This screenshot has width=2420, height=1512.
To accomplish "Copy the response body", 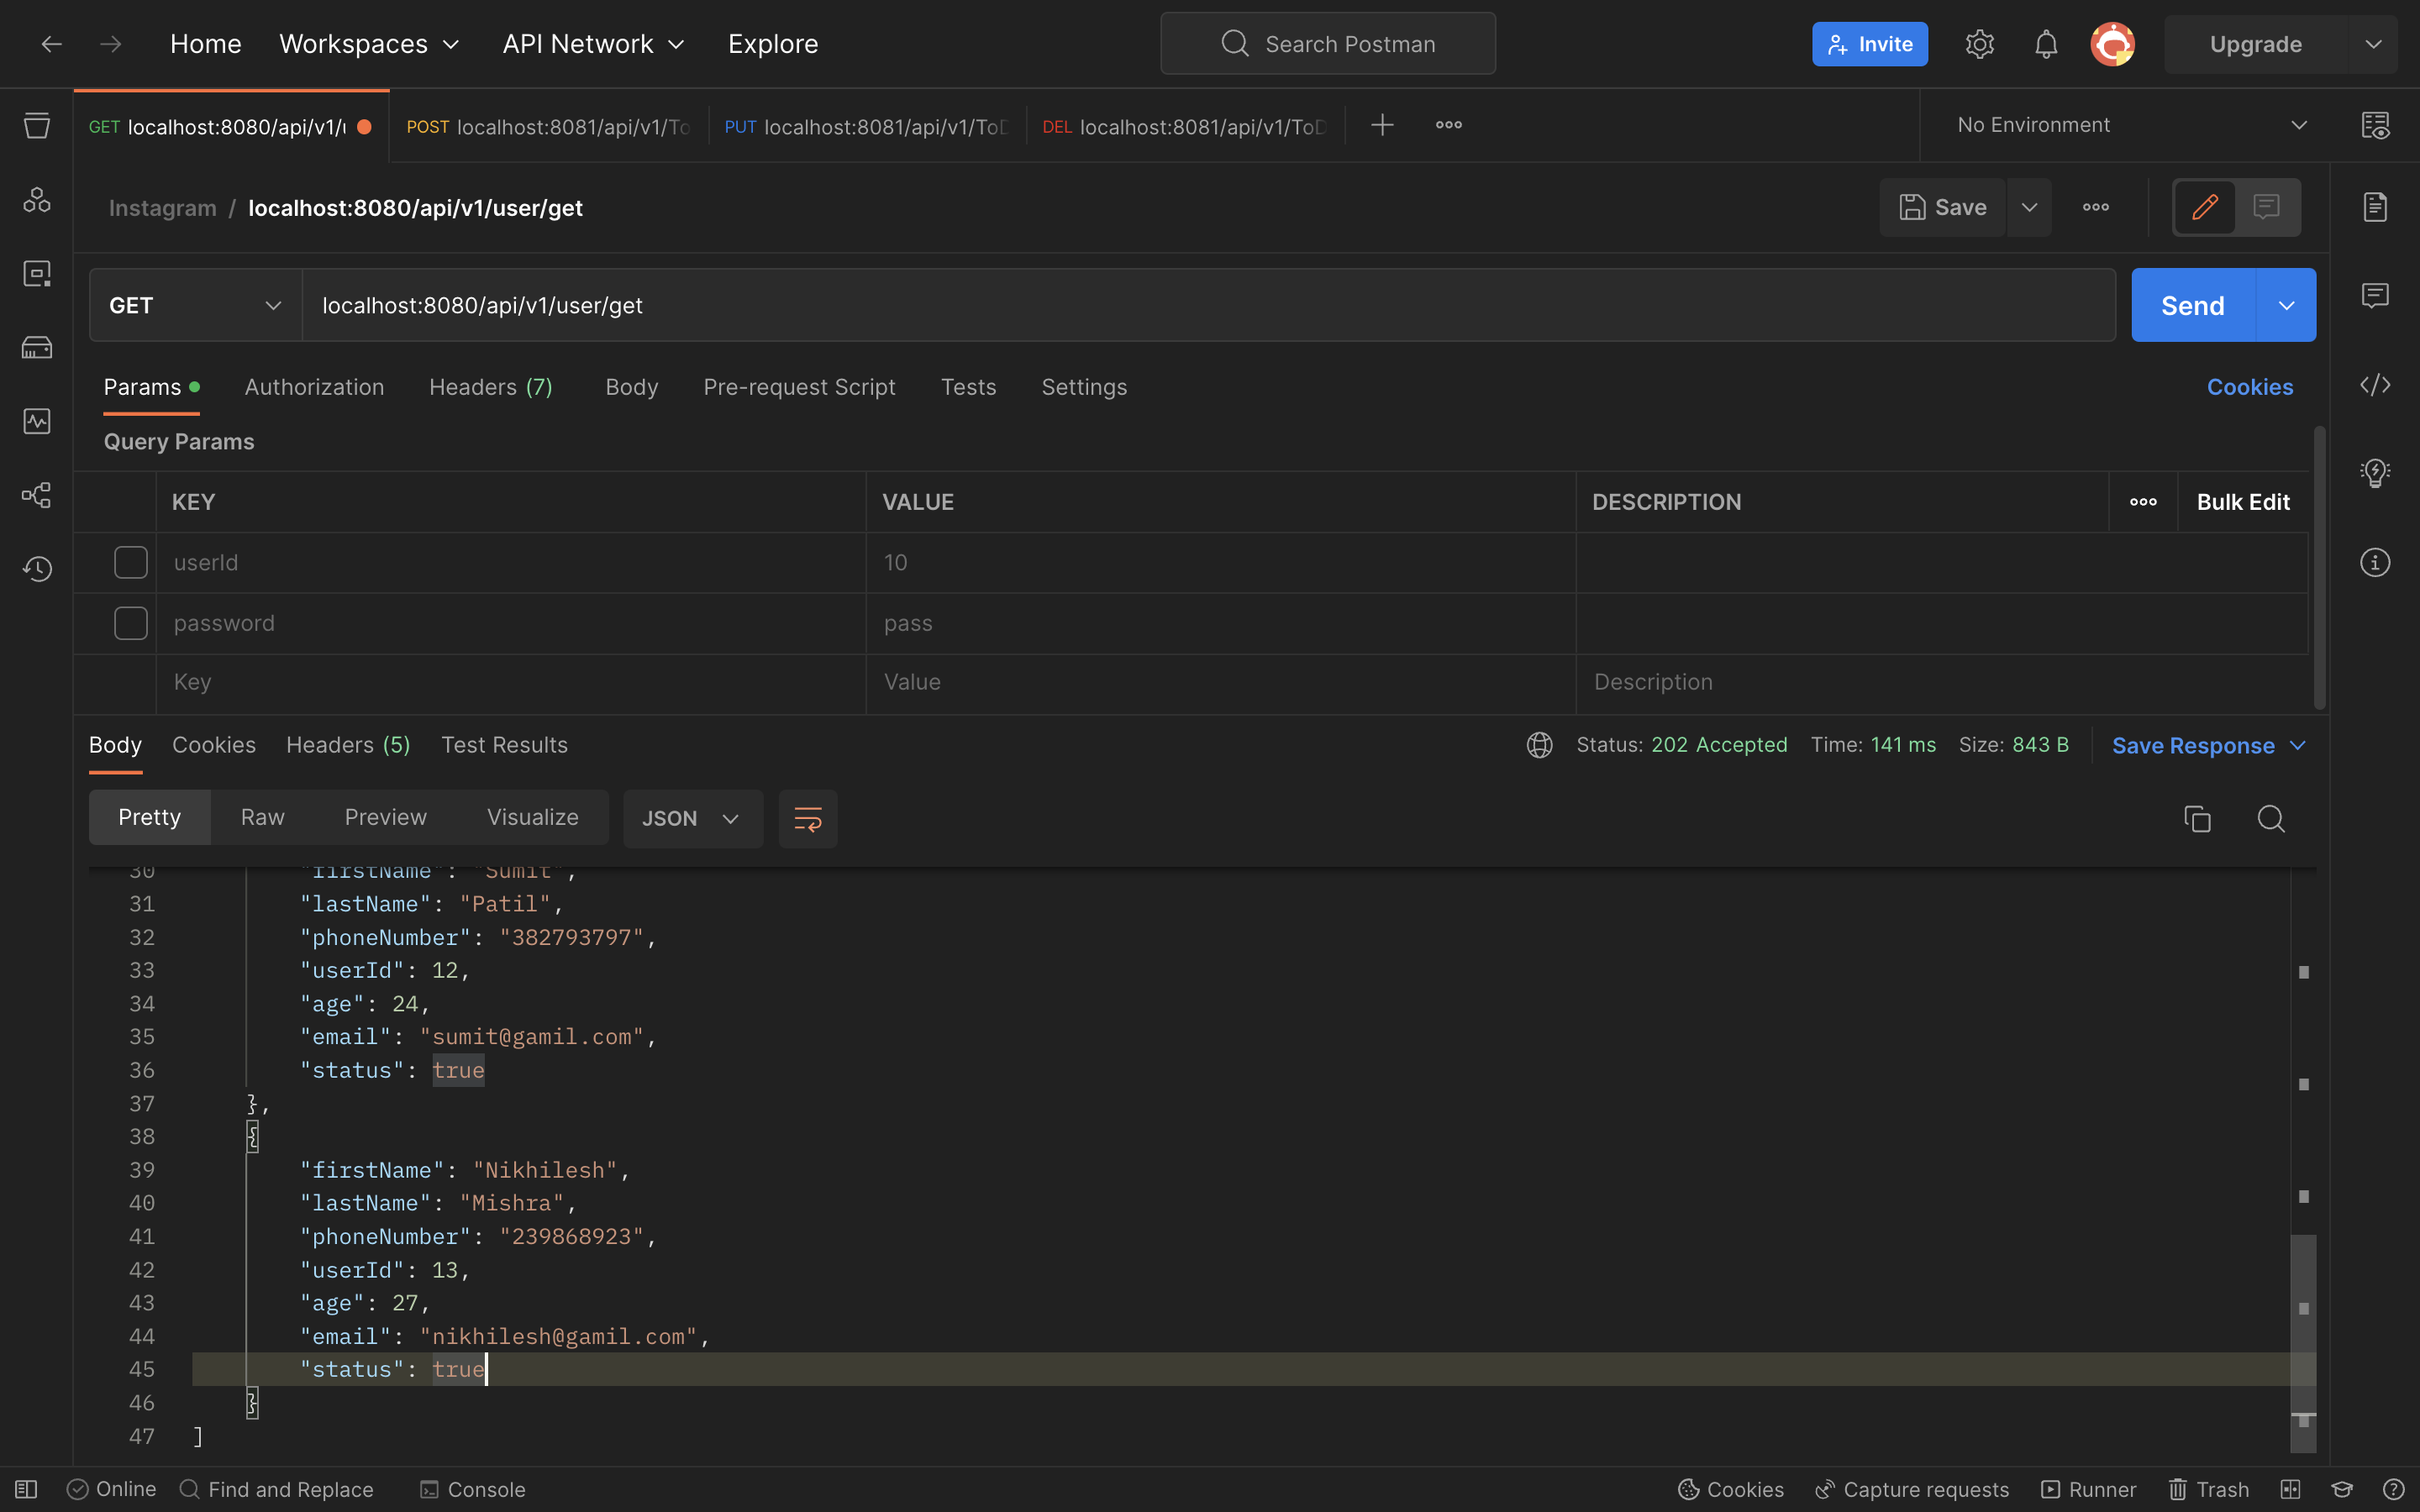I will point(2197,818).
